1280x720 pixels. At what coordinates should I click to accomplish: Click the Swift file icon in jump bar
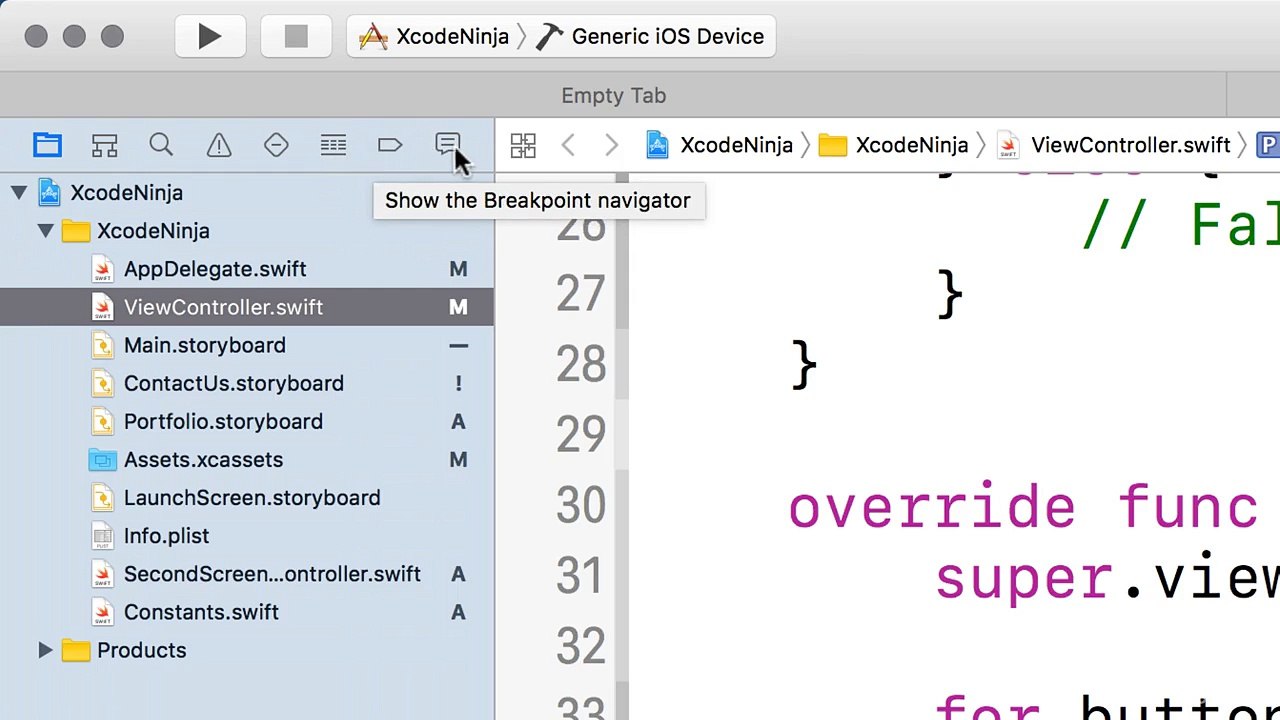tap(1008, 145)
